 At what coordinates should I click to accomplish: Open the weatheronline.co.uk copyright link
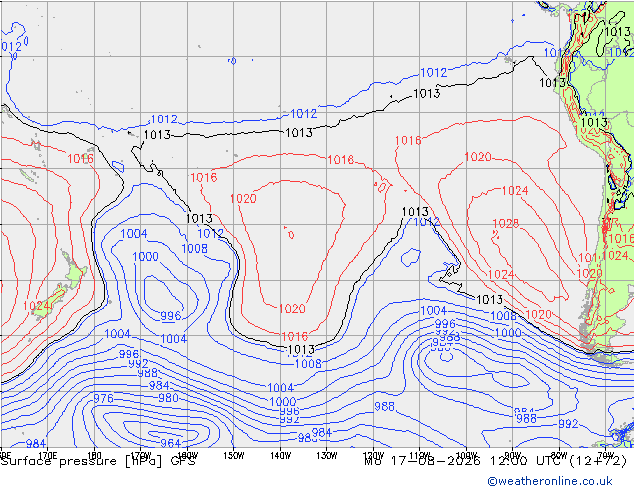tap(550, 481)
